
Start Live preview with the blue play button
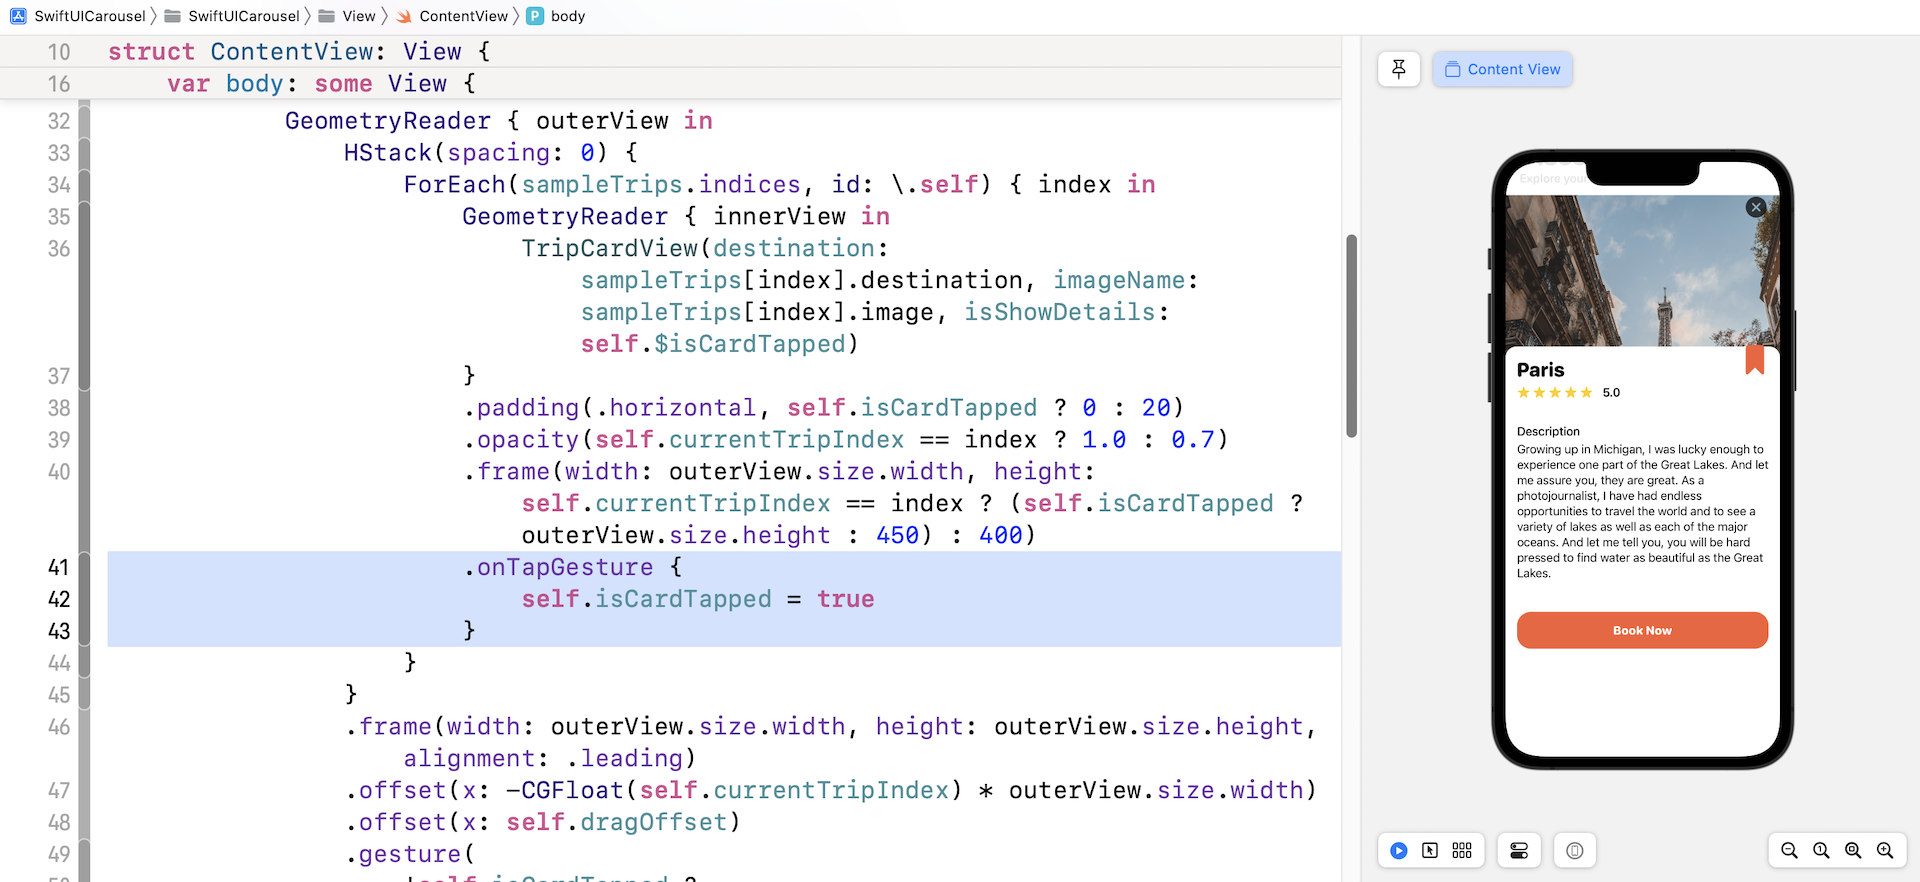pyautogui.click(x=1398, y=850)
